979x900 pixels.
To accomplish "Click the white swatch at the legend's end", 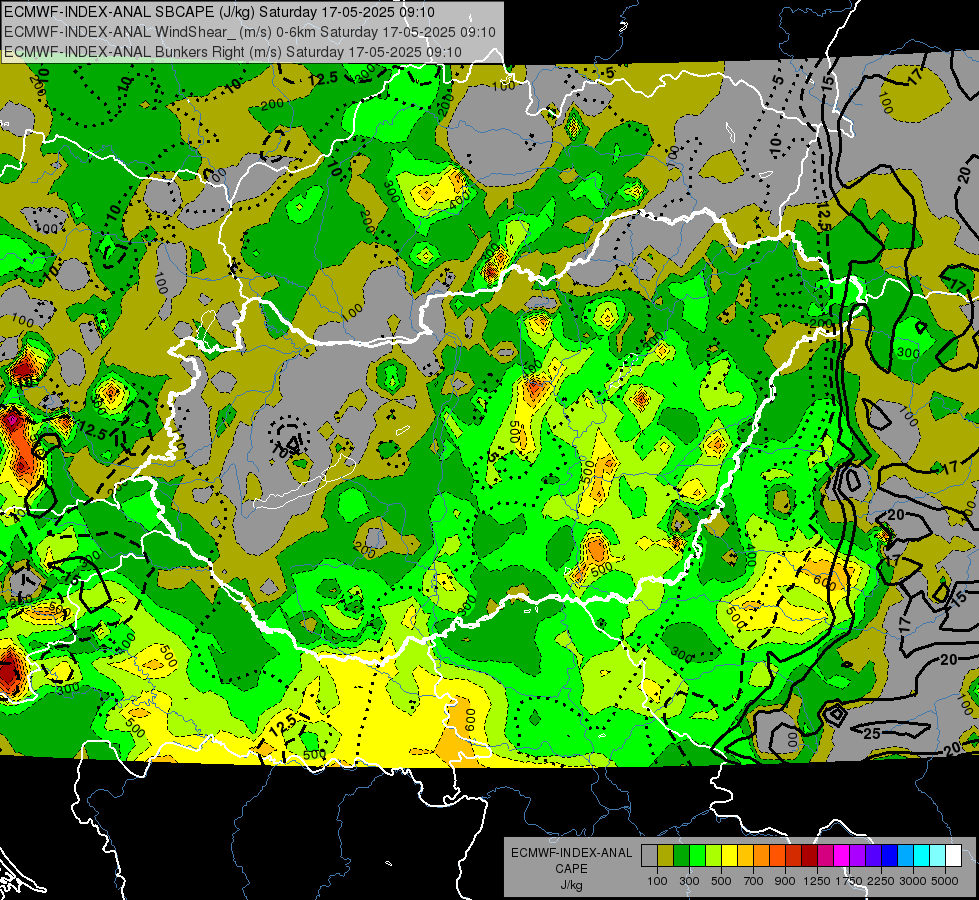I will tap(953, 856).
